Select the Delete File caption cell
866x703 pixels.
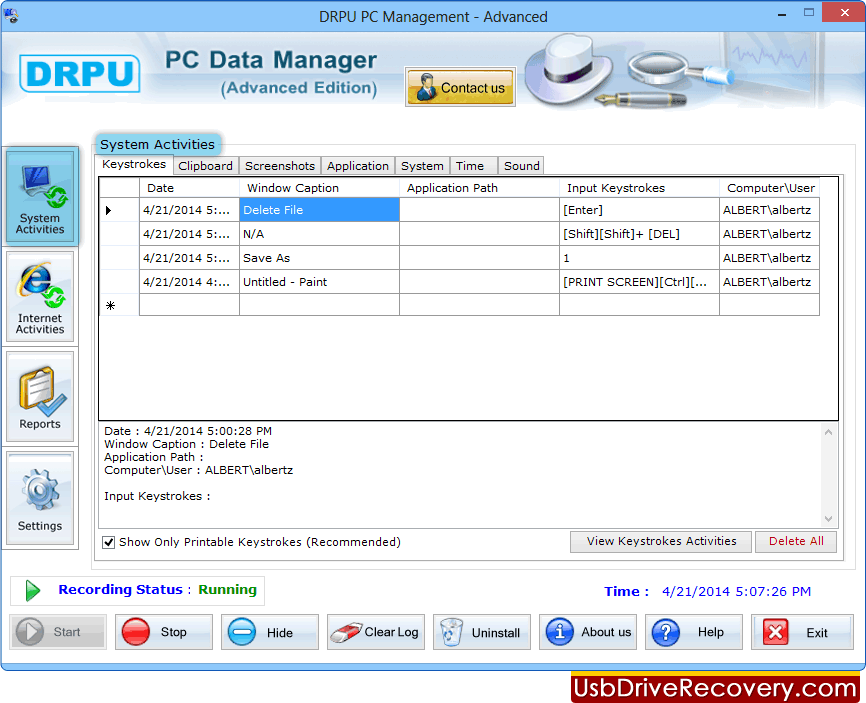319,210
